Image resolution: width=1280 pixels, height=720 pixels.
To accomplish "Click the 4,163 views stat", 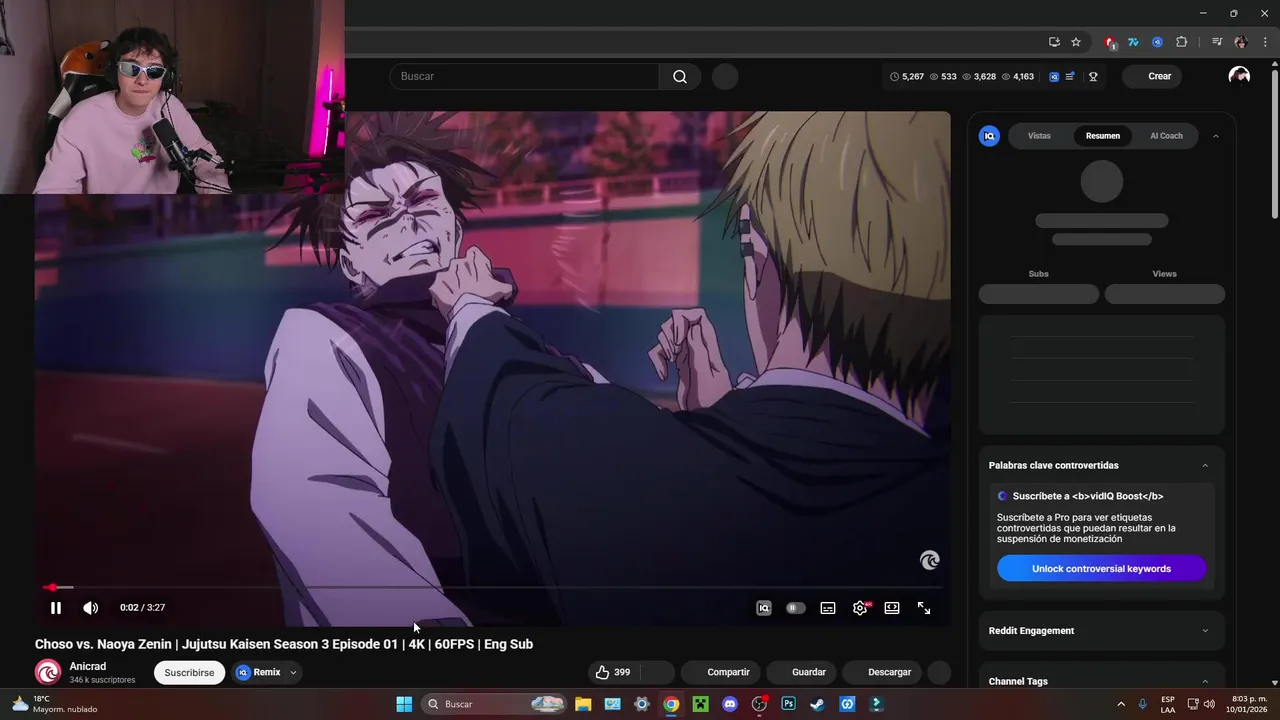I will [1017, 76].
